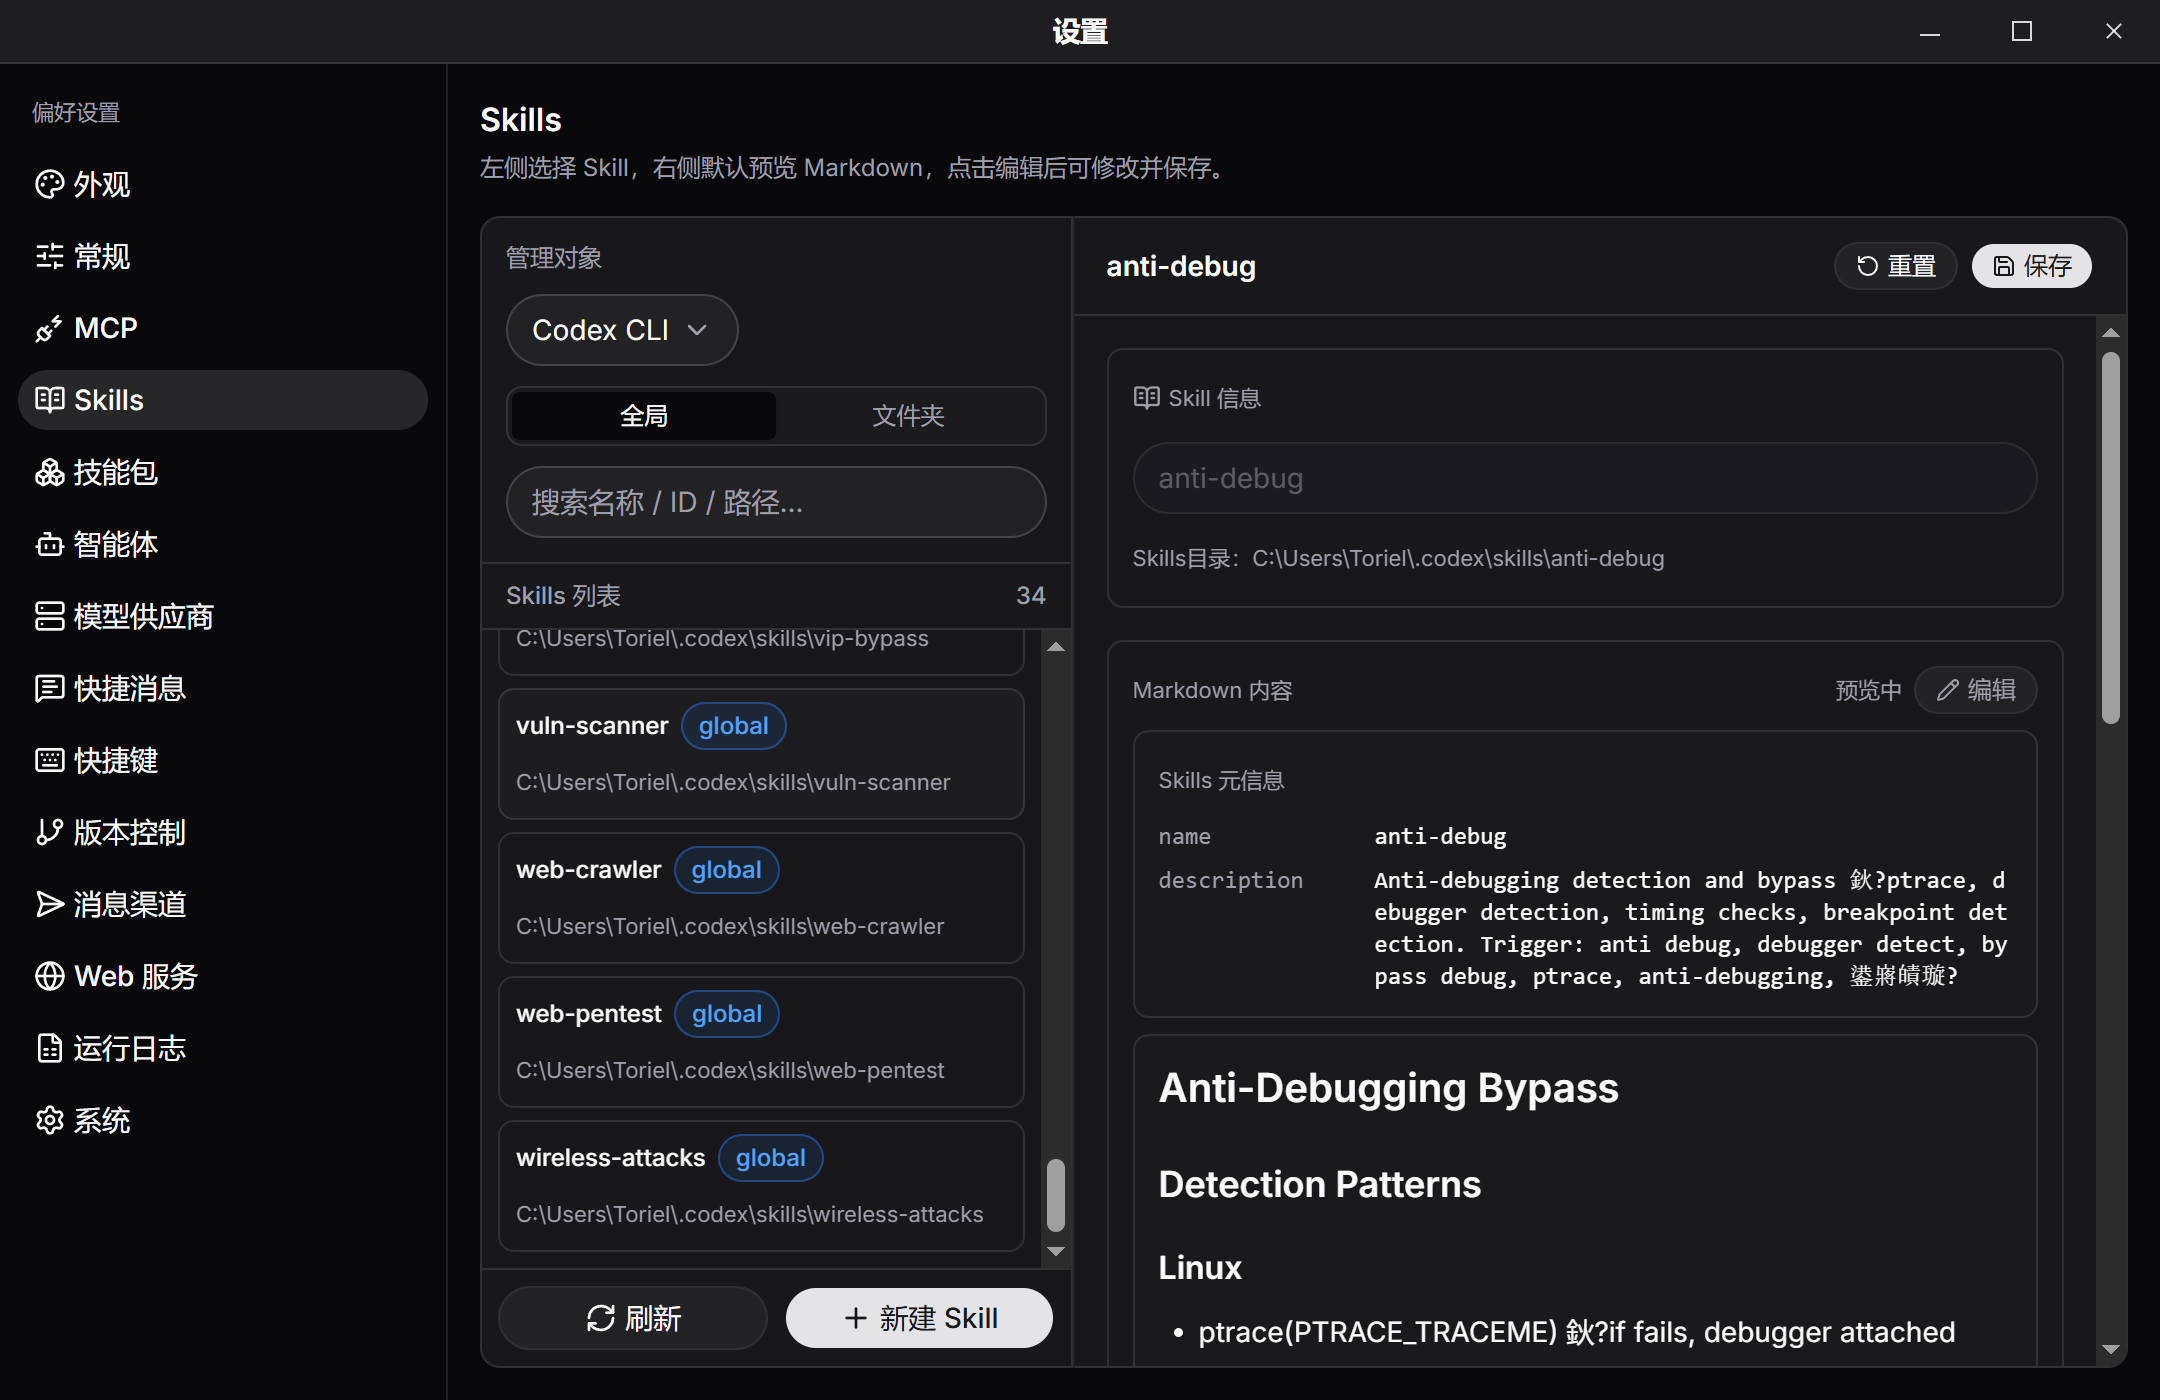Open the 快捷键 keyboard icon
The image size is (2160, 1400).
[x=49, y=760]
